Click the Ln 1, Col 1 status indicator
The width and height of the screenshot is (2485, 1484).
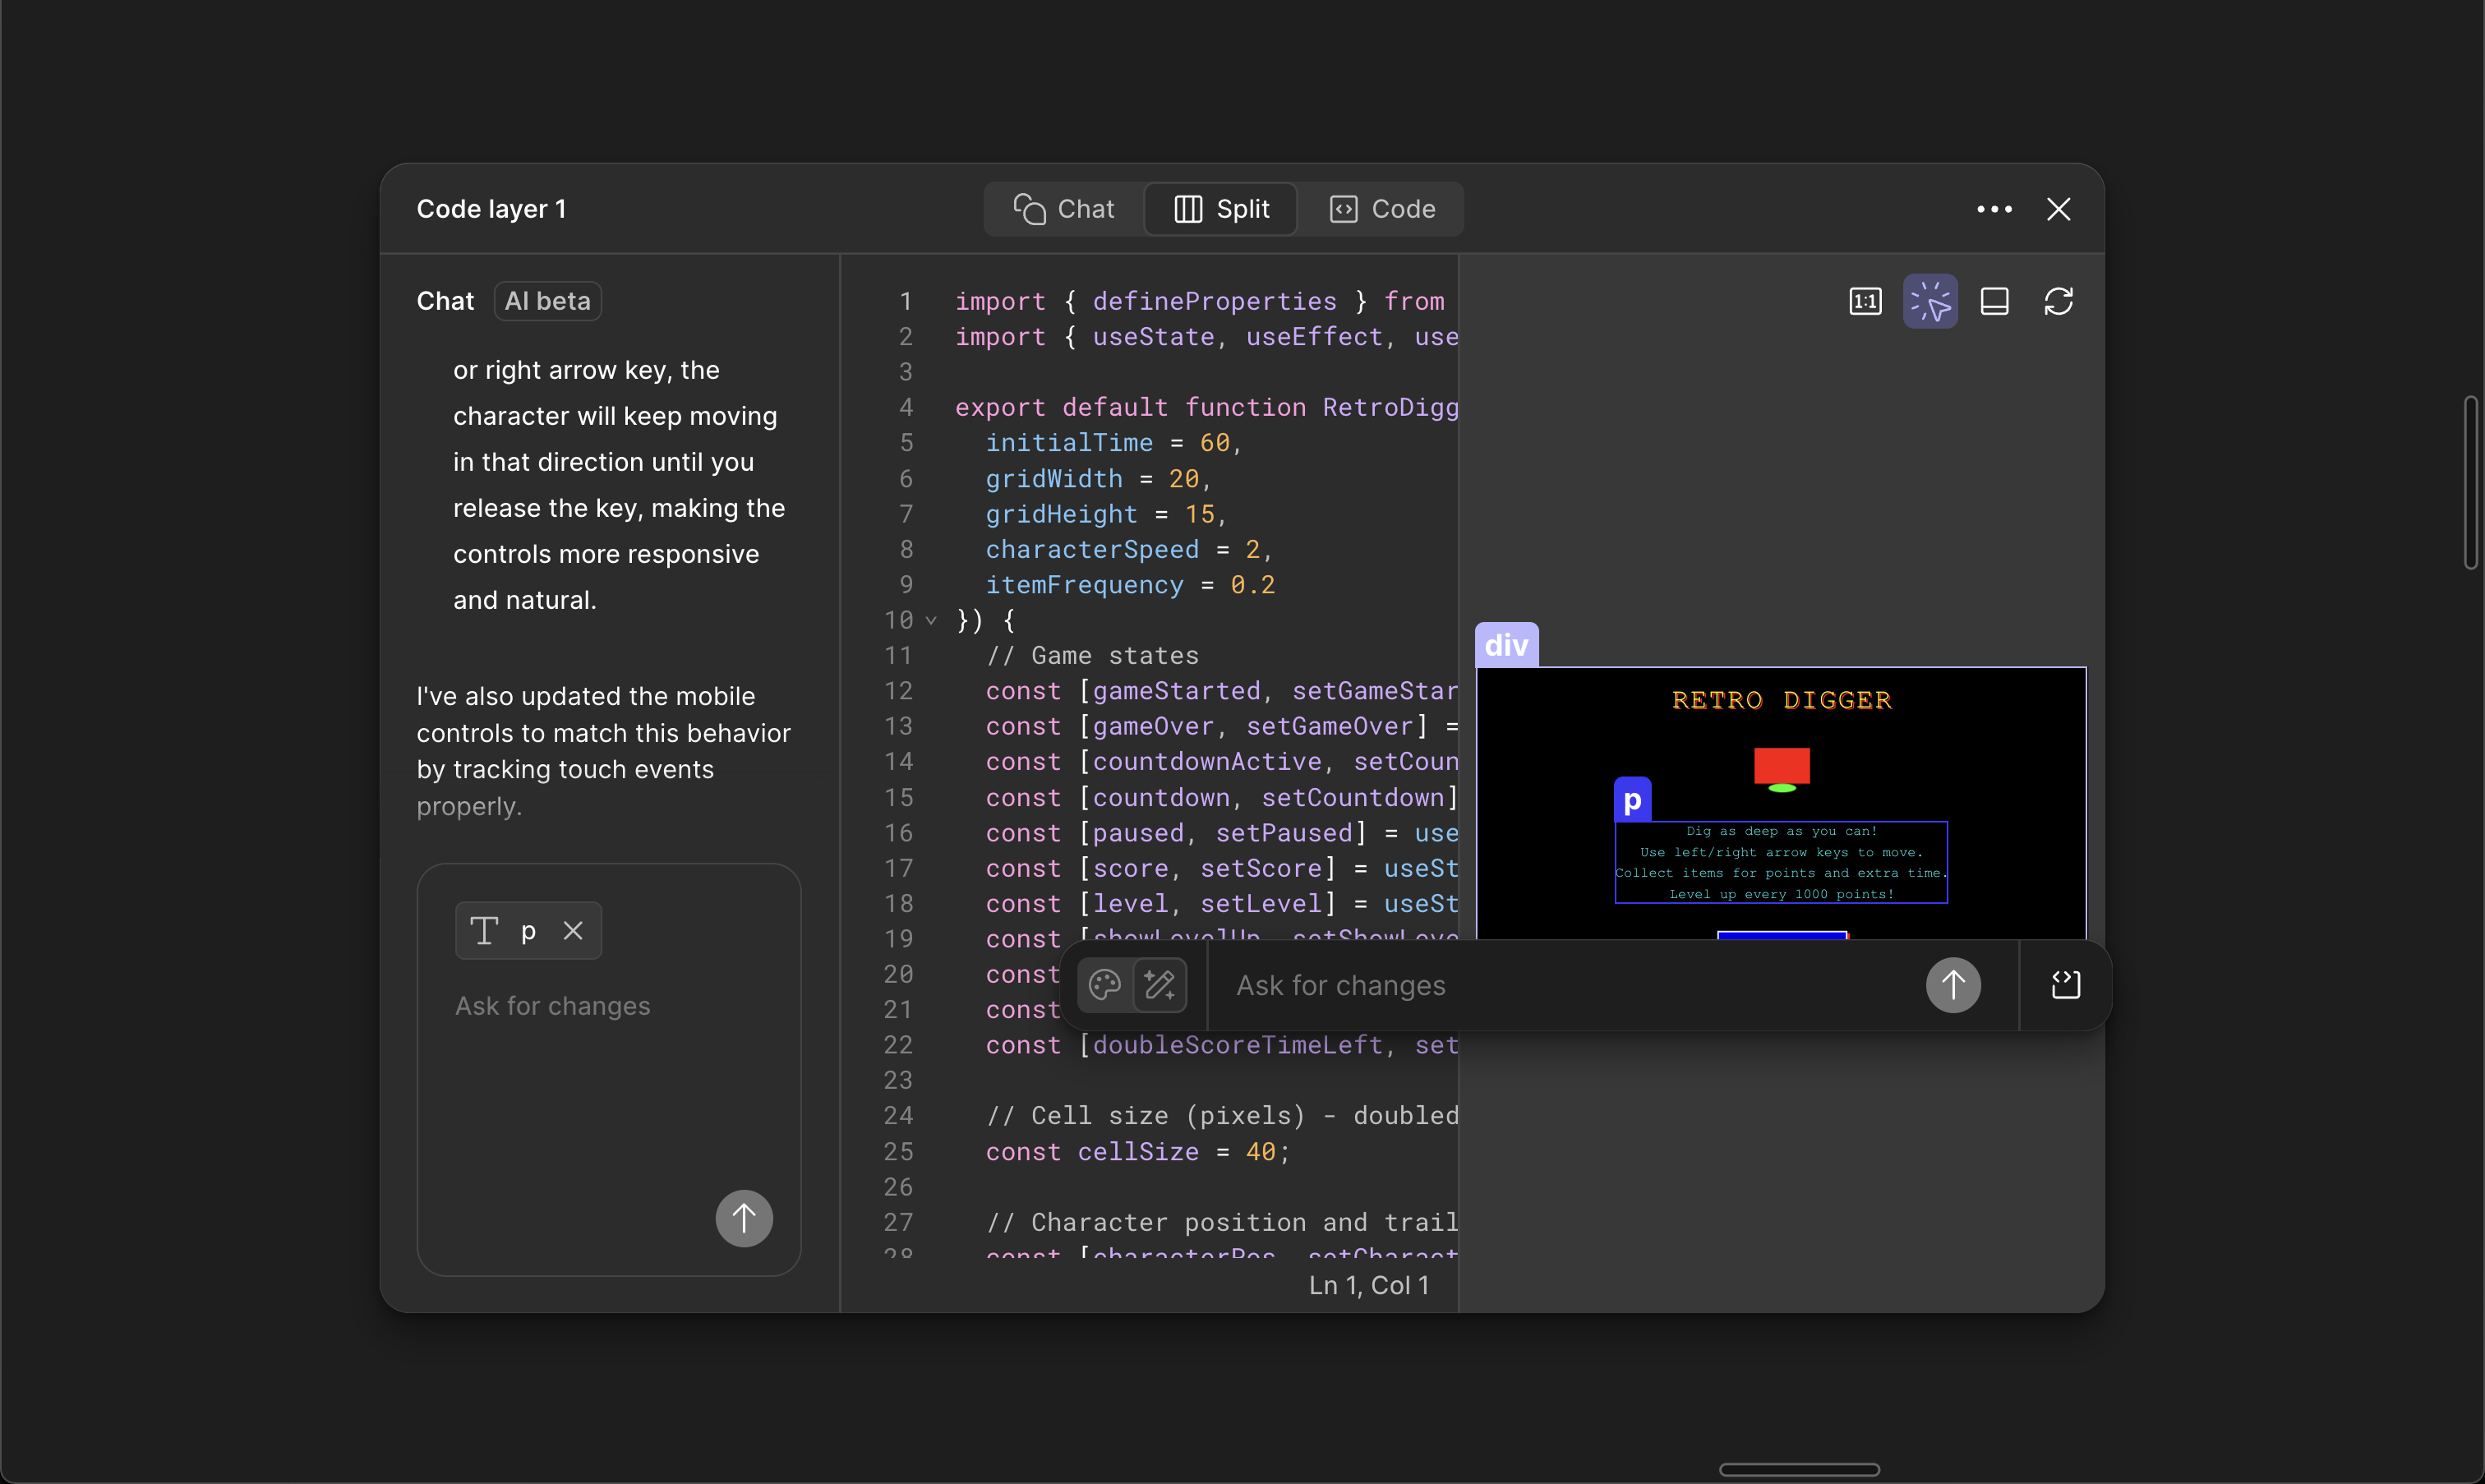(x=1369, y=1285)
